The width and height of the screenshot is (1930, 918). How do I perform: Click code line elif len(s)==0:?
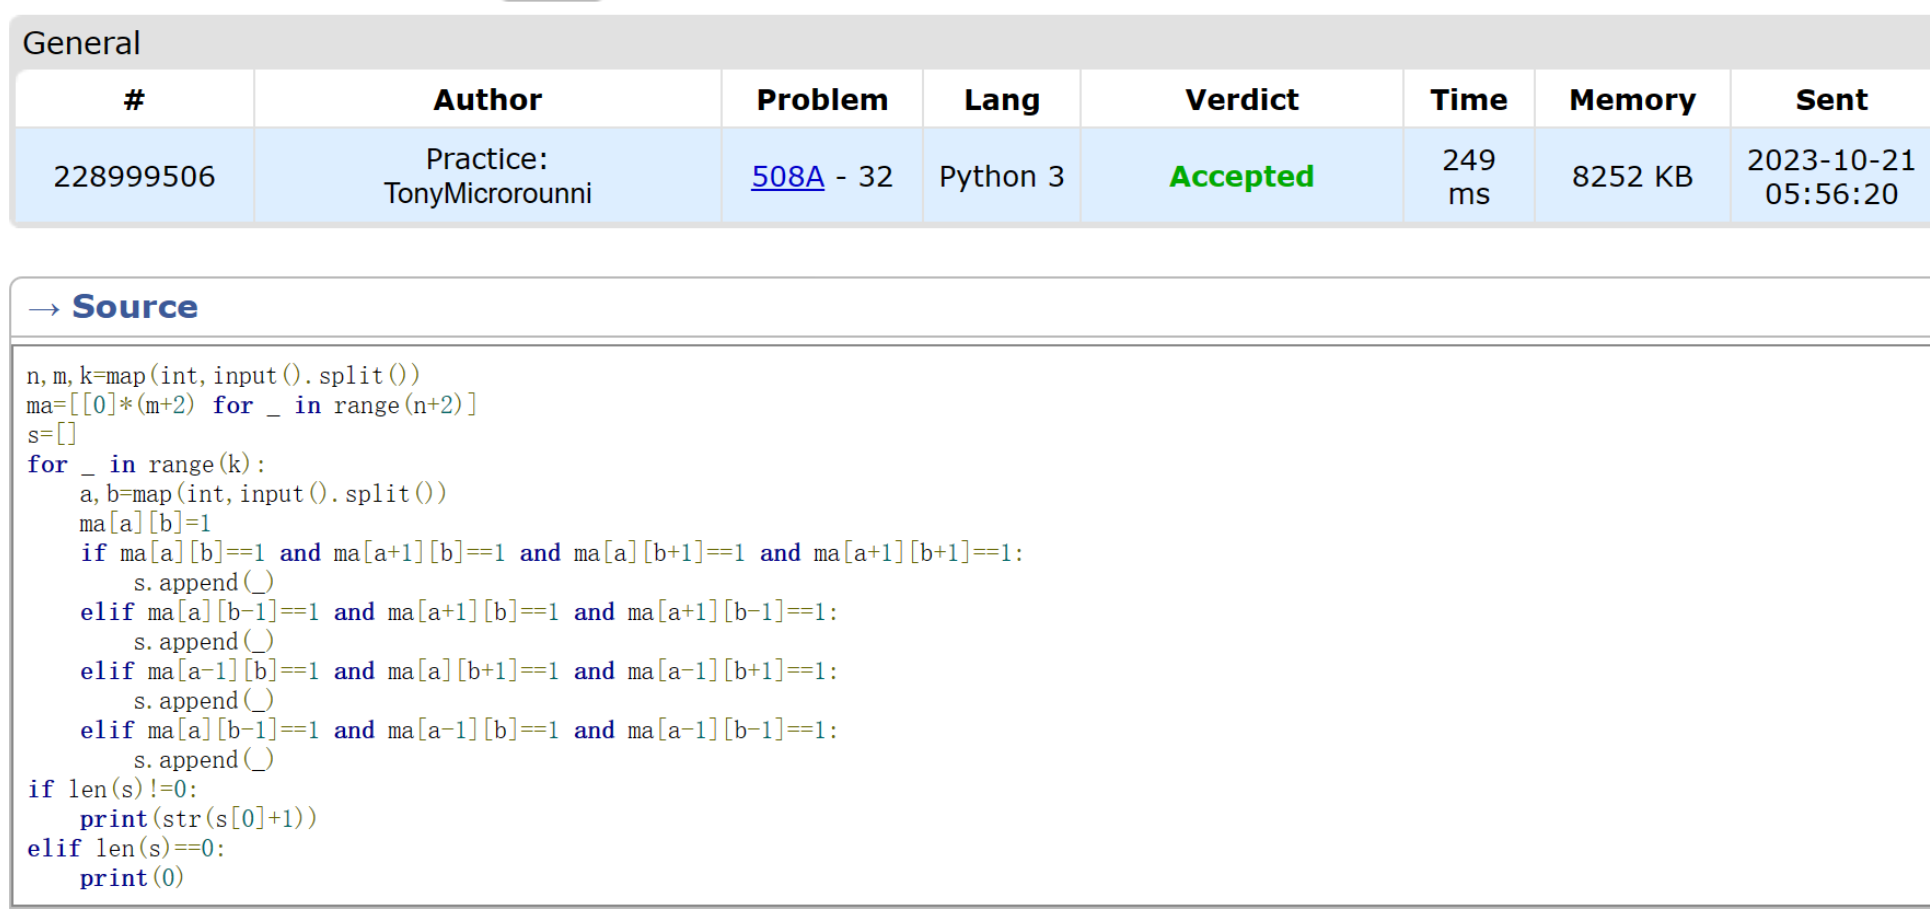(126, 847)
